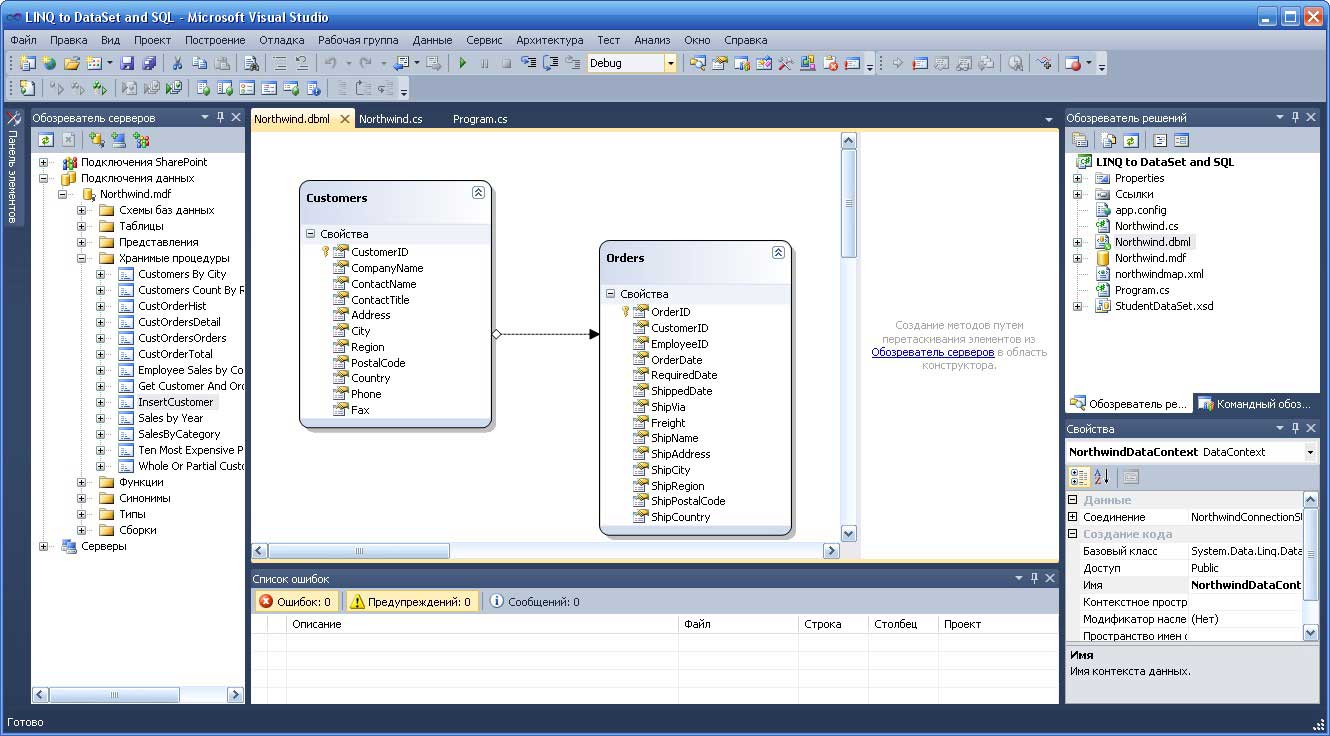Expand the Соединение property row
Screen dimensions: 1330x736
(1073, 517)
